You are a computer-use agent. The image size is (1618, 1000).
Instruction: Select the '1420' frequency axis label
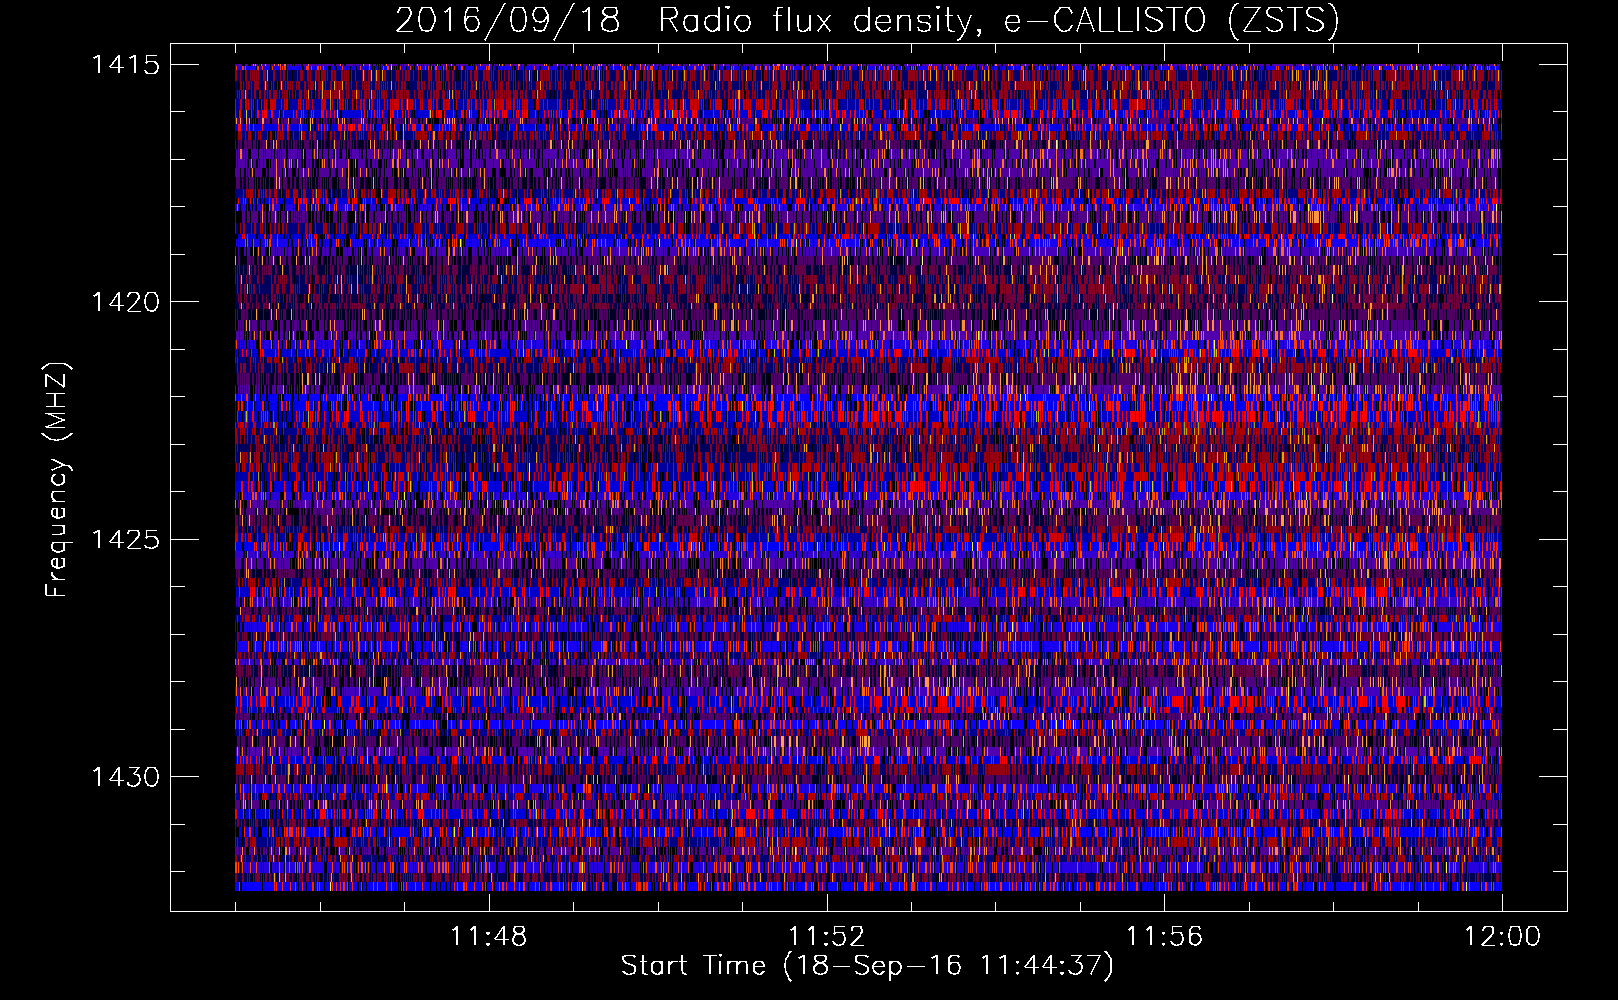[x=125, y=302]
